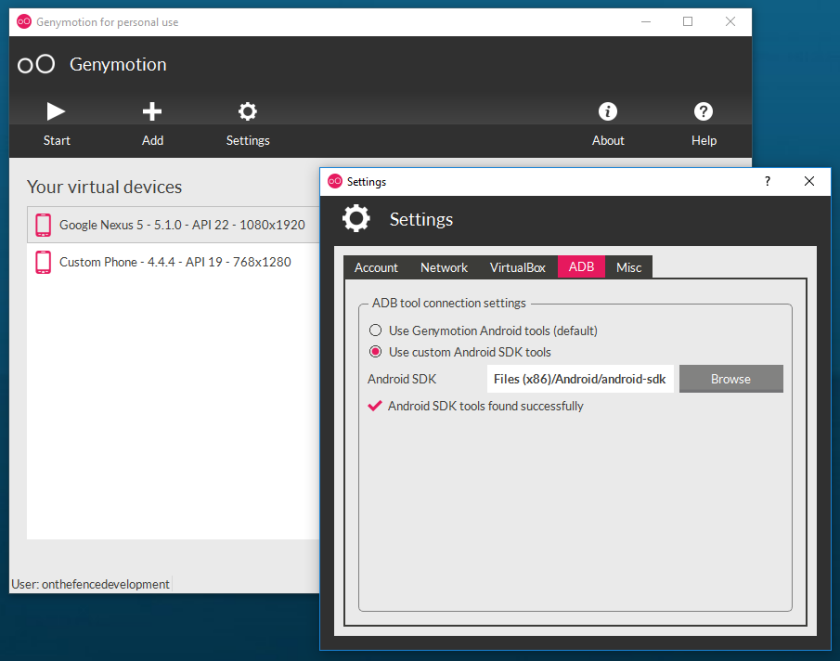Click the Add plus icon
The width and height of the screenshot is (840, 661).
[x=152, y=111]
